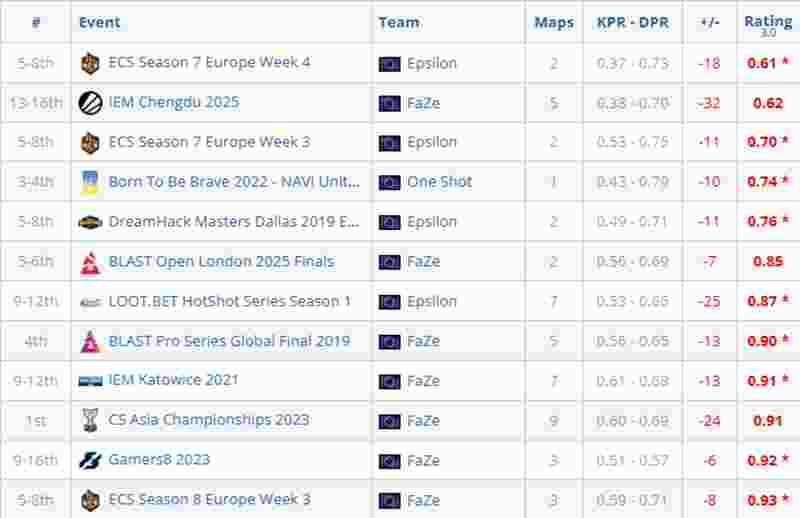Viewport: 800px width, 518px height.
Task: Sort the table by Rating column
Action: [x=767, y=22]
